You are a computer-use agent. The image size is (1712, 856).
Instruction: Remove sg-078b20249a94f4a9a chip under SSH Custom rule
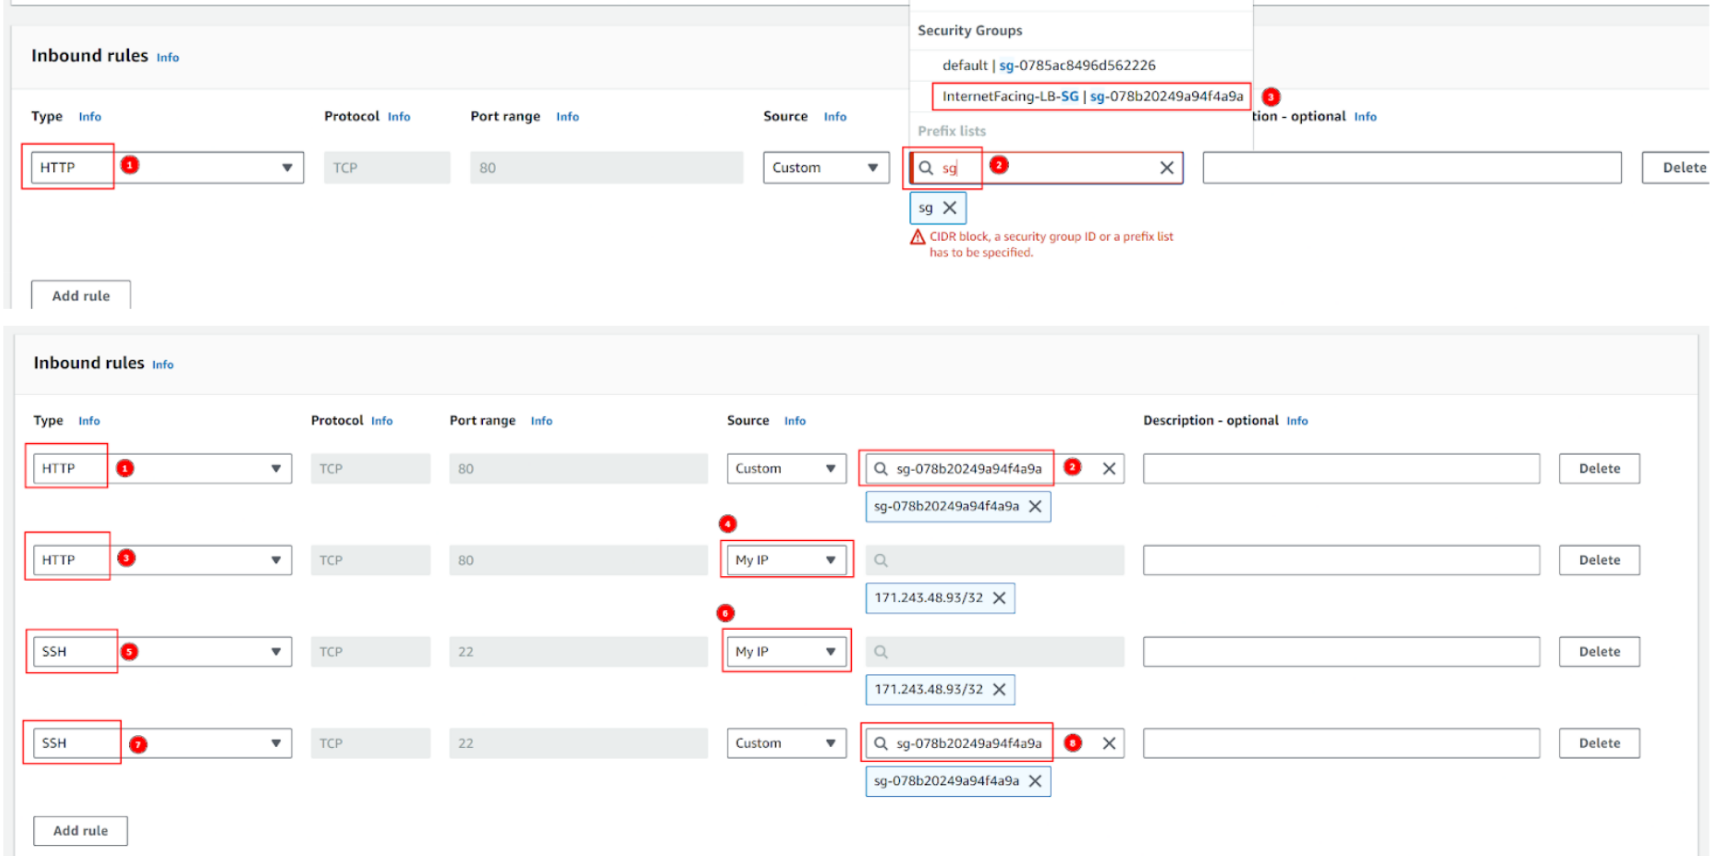pos(1035,781)
